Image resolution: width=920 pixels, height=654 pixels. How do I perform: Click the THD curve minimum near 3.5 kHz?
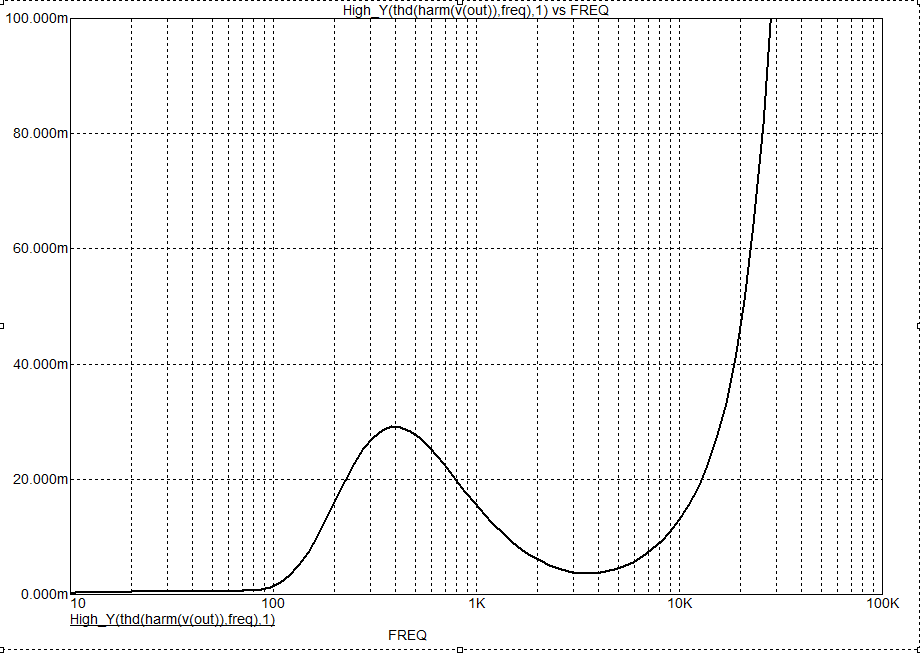(x=587, y=573)
